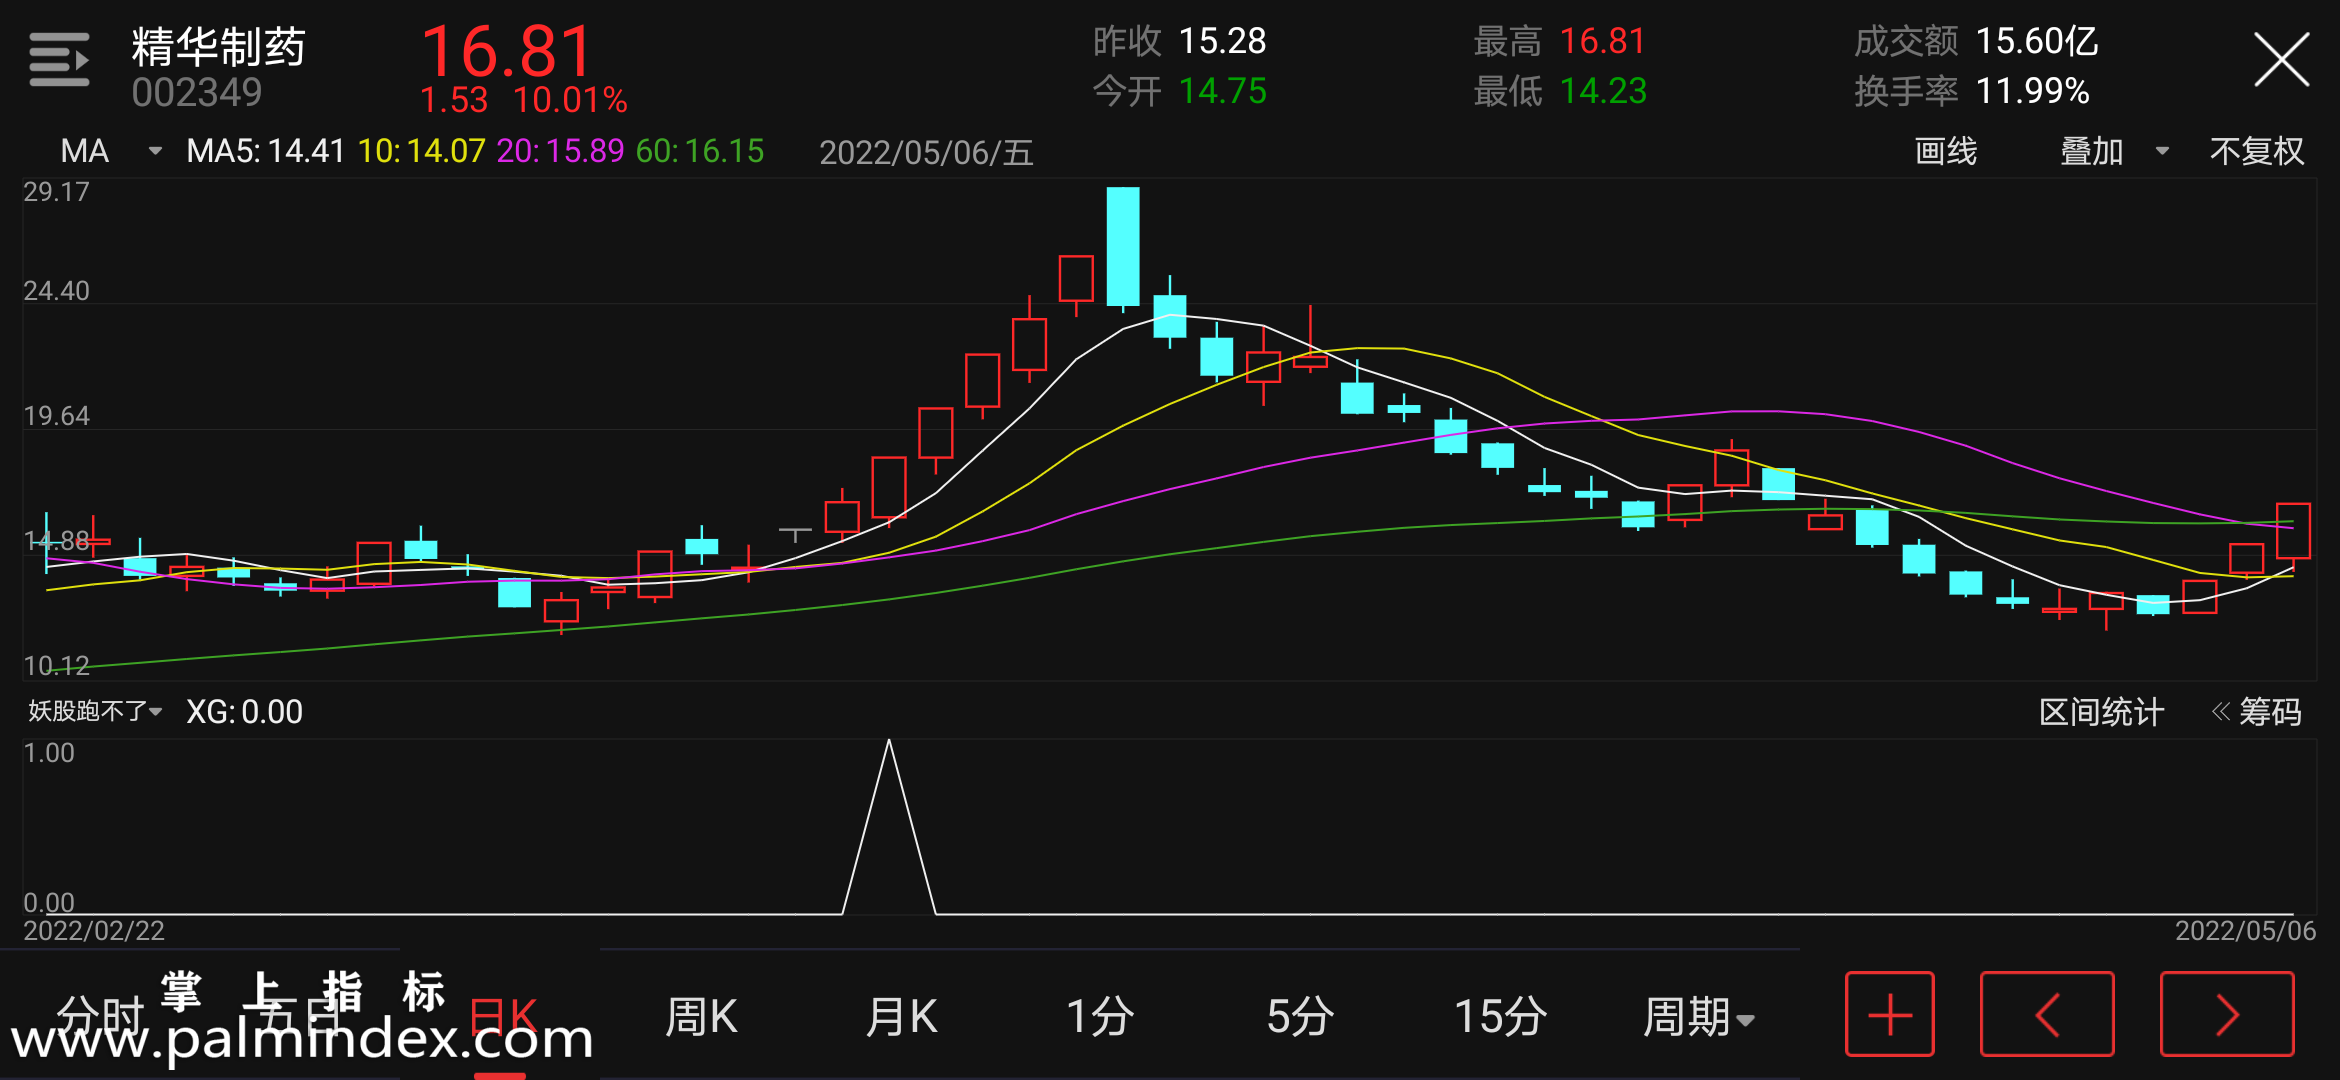Select the 日K daily tab
This screenshot has width=2340, height=1080.
503,1017
